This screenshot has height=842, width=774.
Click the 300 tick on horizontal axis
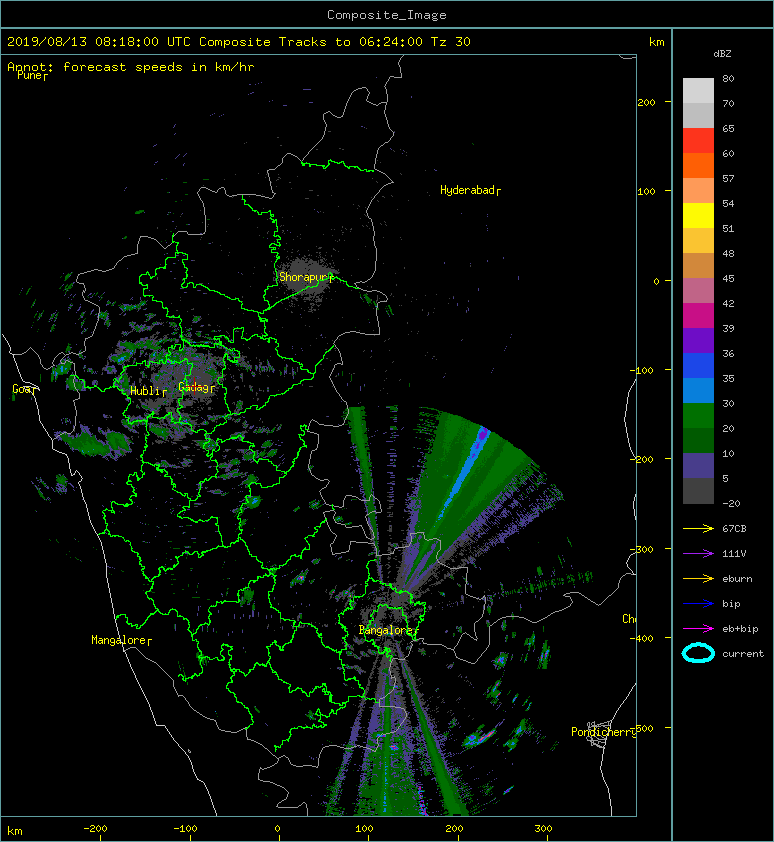(x=543, y=829)
